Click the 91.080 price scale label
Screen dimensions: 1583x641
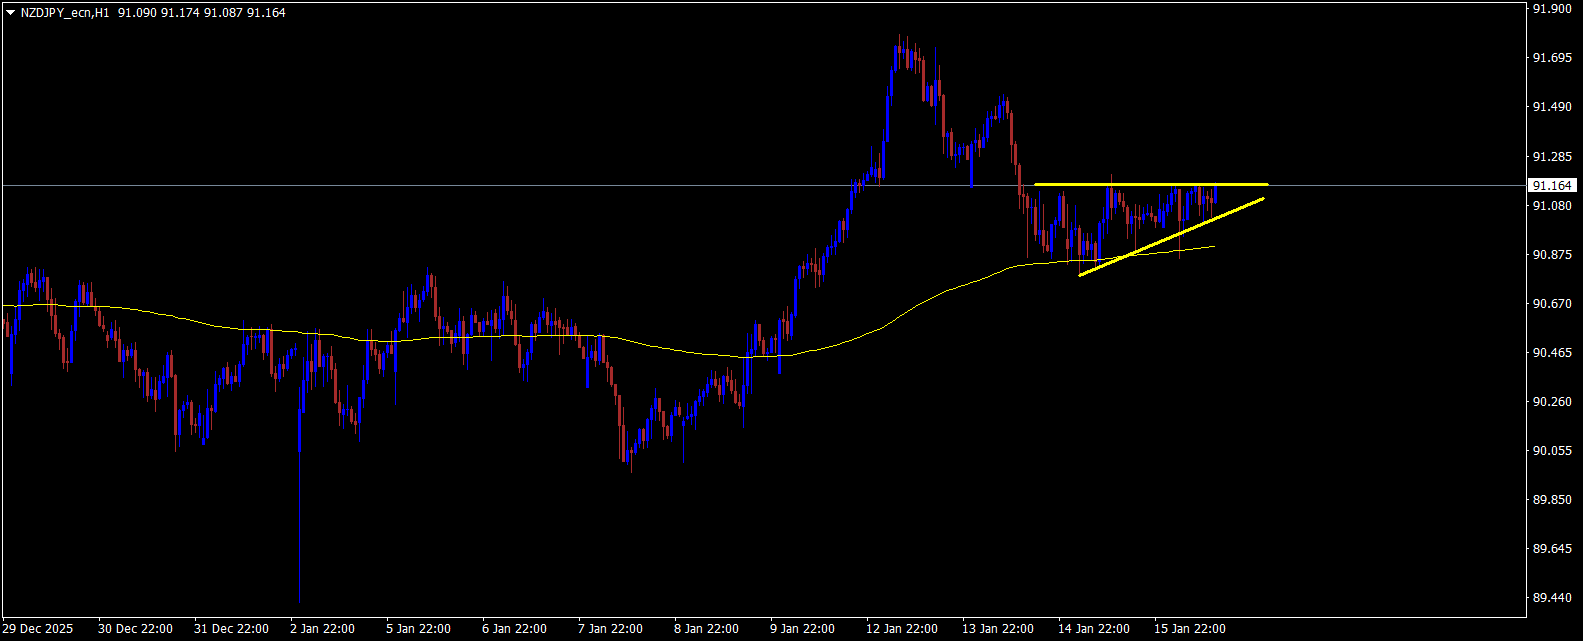(x=1553, y=206)
